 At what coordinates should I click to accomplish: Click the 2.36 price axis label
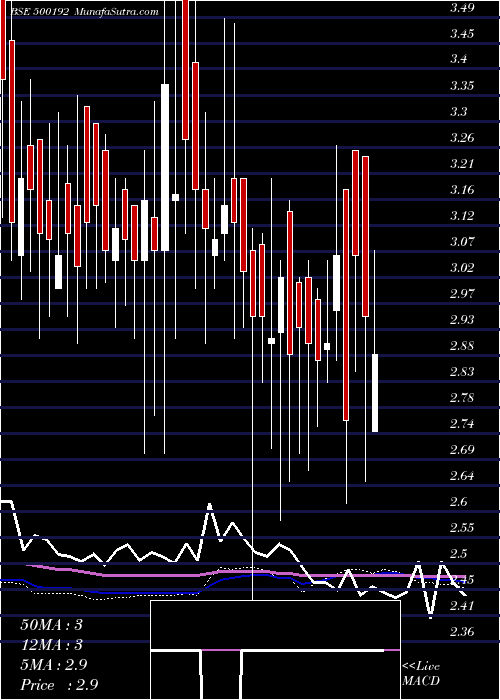tap(462, 632)
